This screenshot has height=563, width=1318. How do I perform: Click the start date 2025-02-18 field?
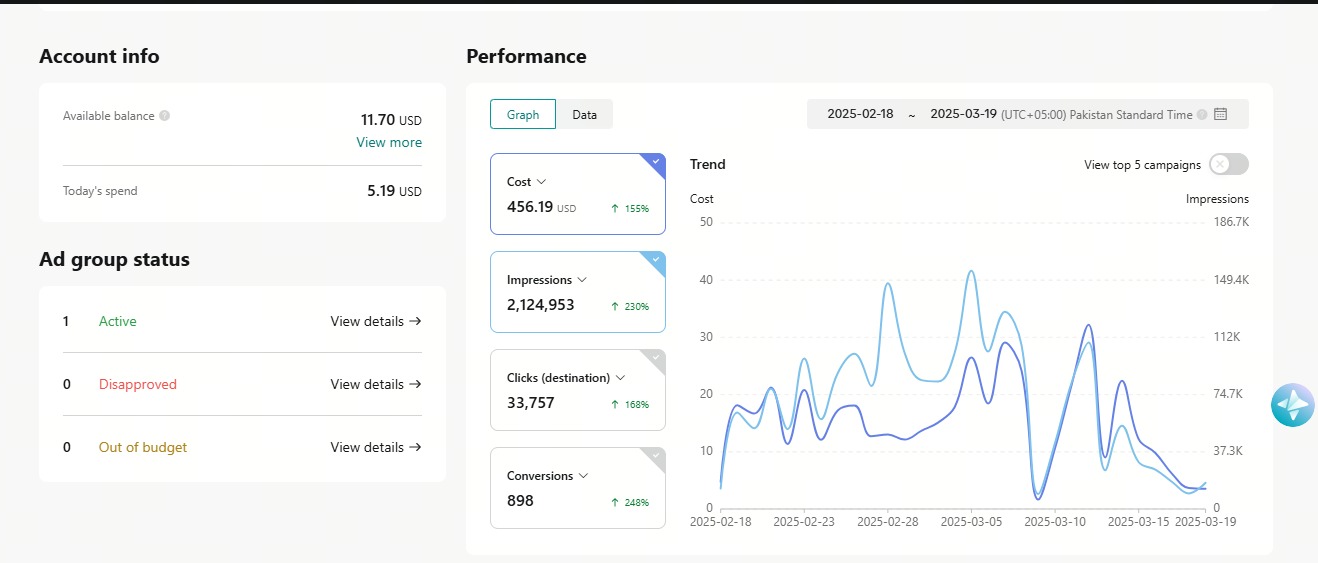[x=860, y=114]
